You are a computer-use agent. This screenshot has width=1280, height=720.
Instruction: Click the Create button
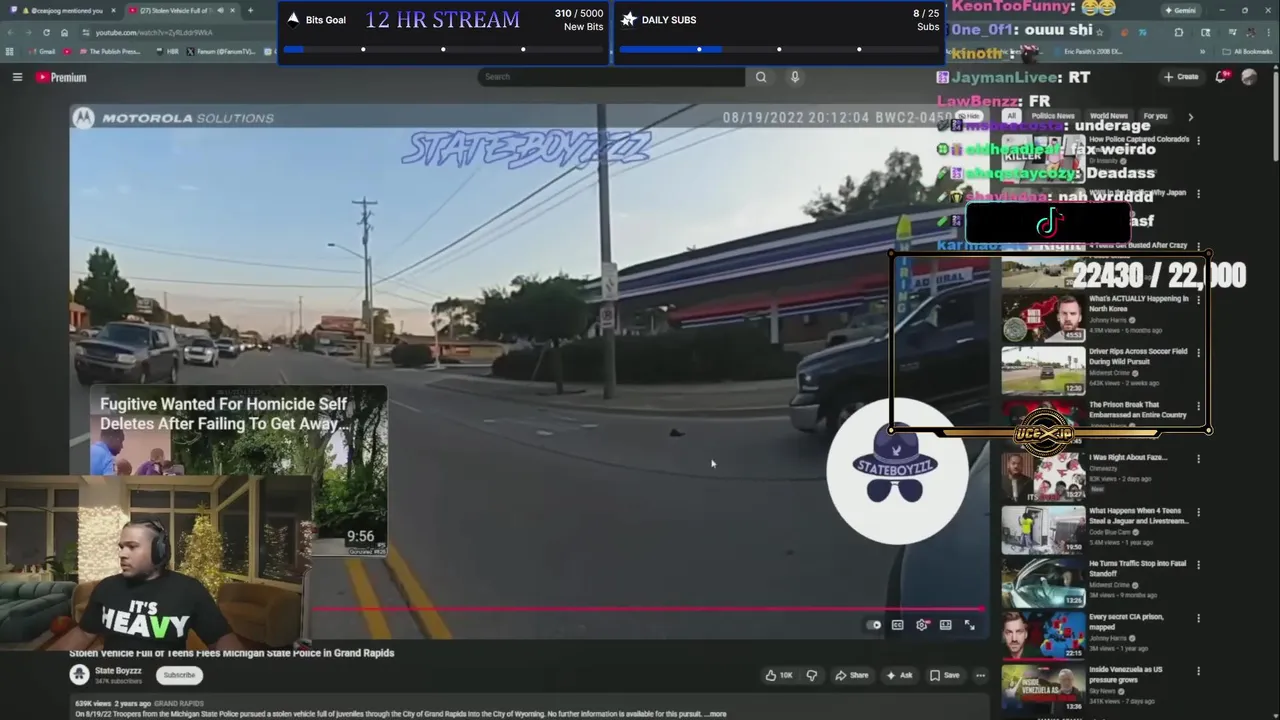[1181, 77]
